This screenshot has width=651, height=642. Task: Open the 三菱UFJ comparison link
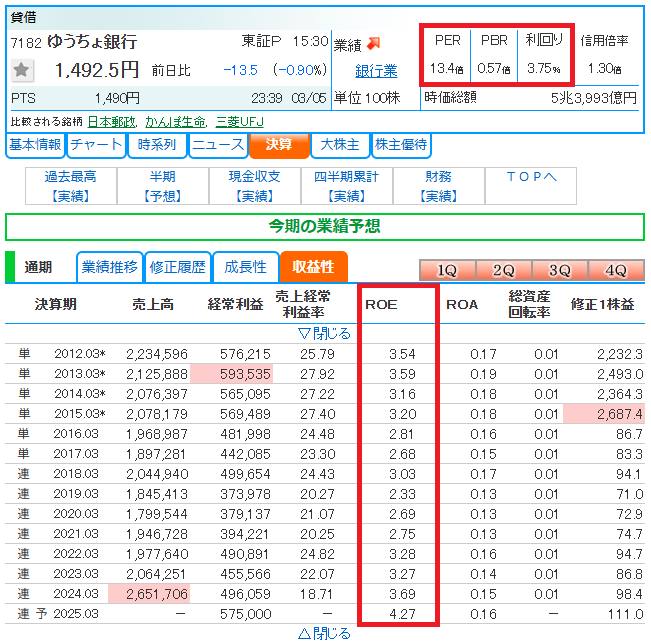pyautogui.click(x=243, y=121)
